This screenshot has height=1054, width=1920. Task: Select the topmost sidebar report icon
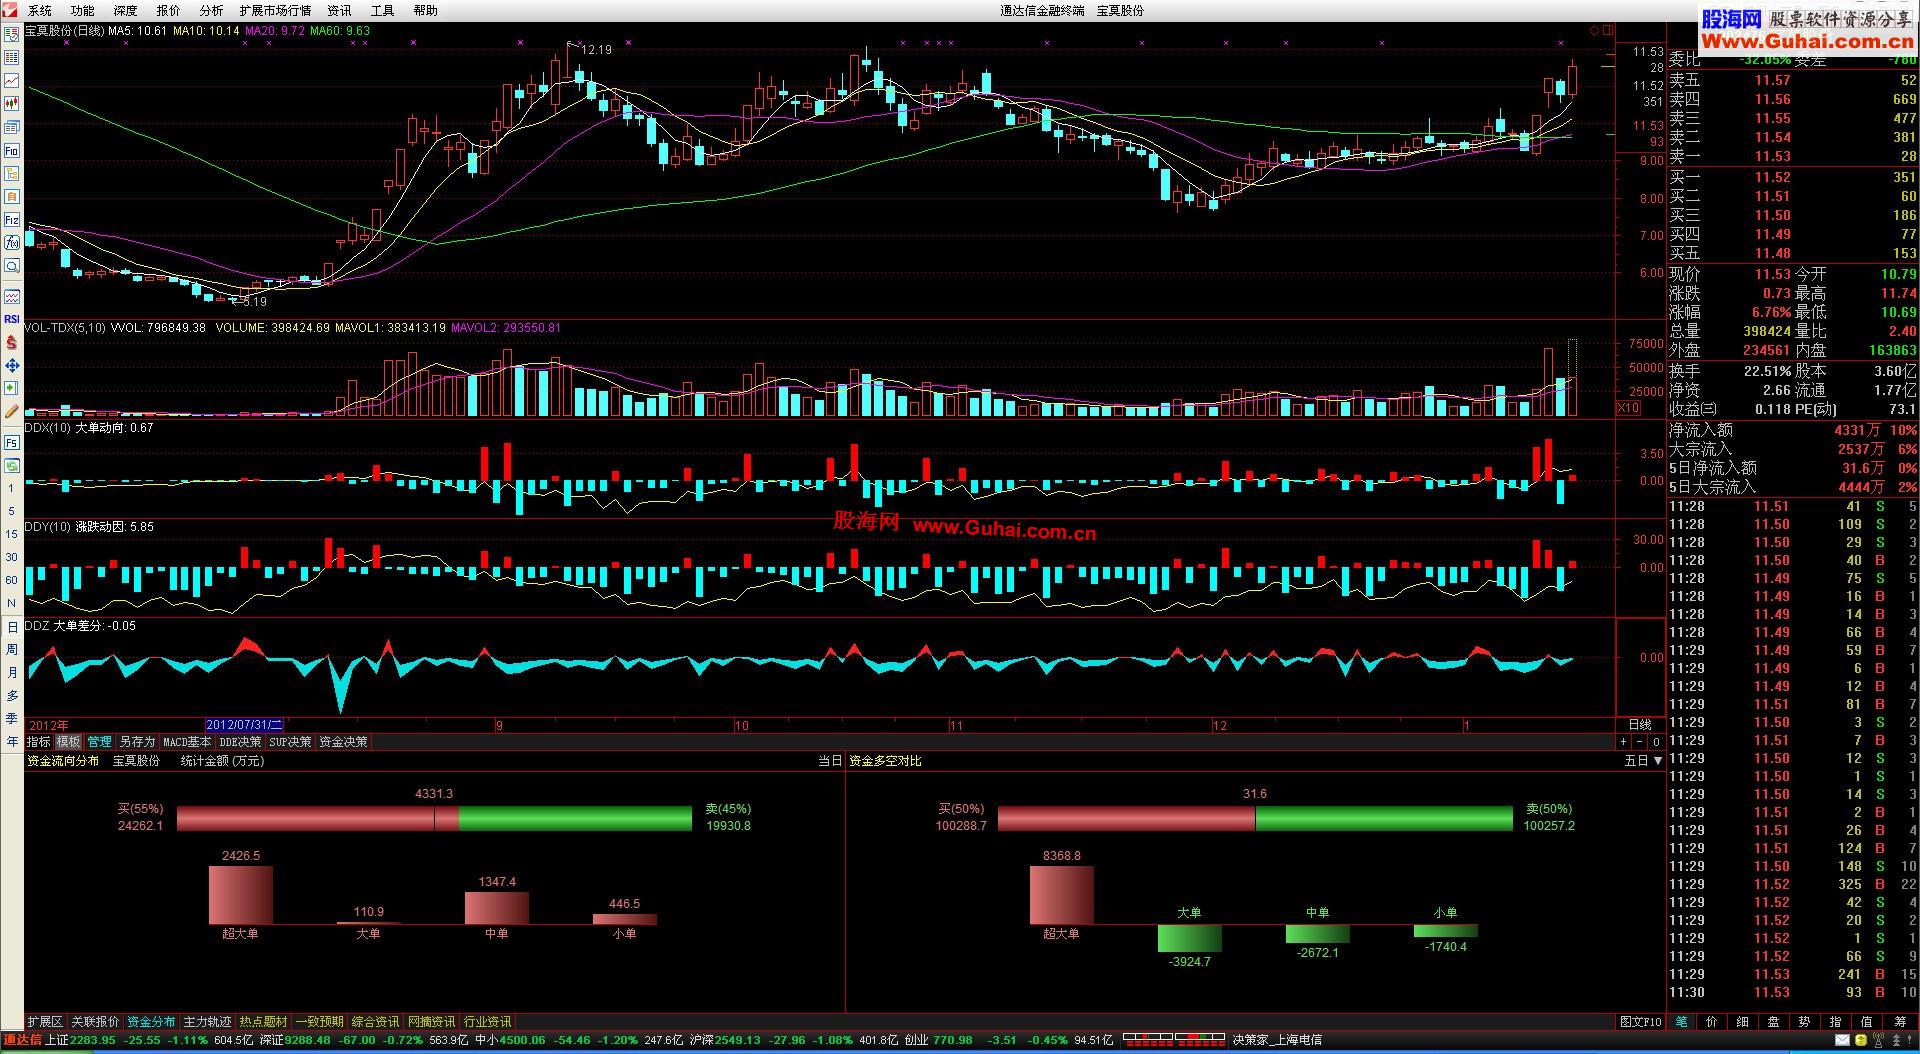12,33
